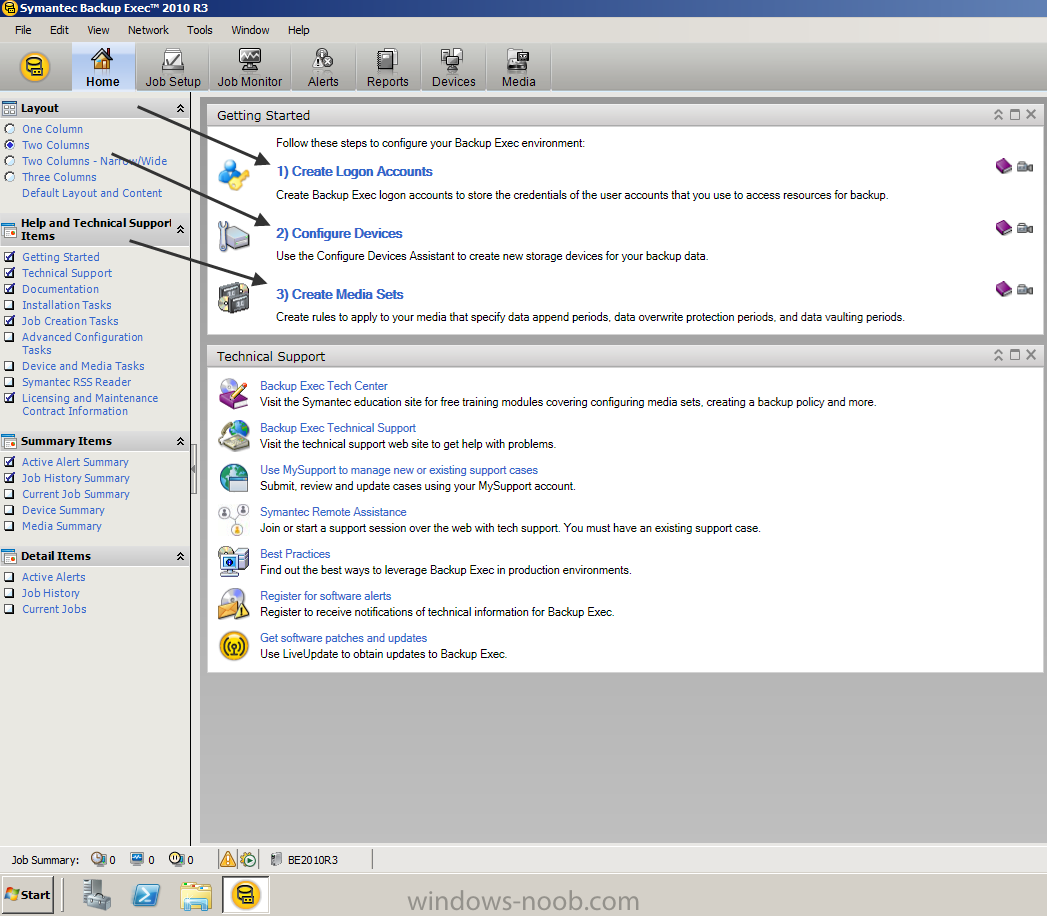Open the Window menu

[x=250, y=30]
